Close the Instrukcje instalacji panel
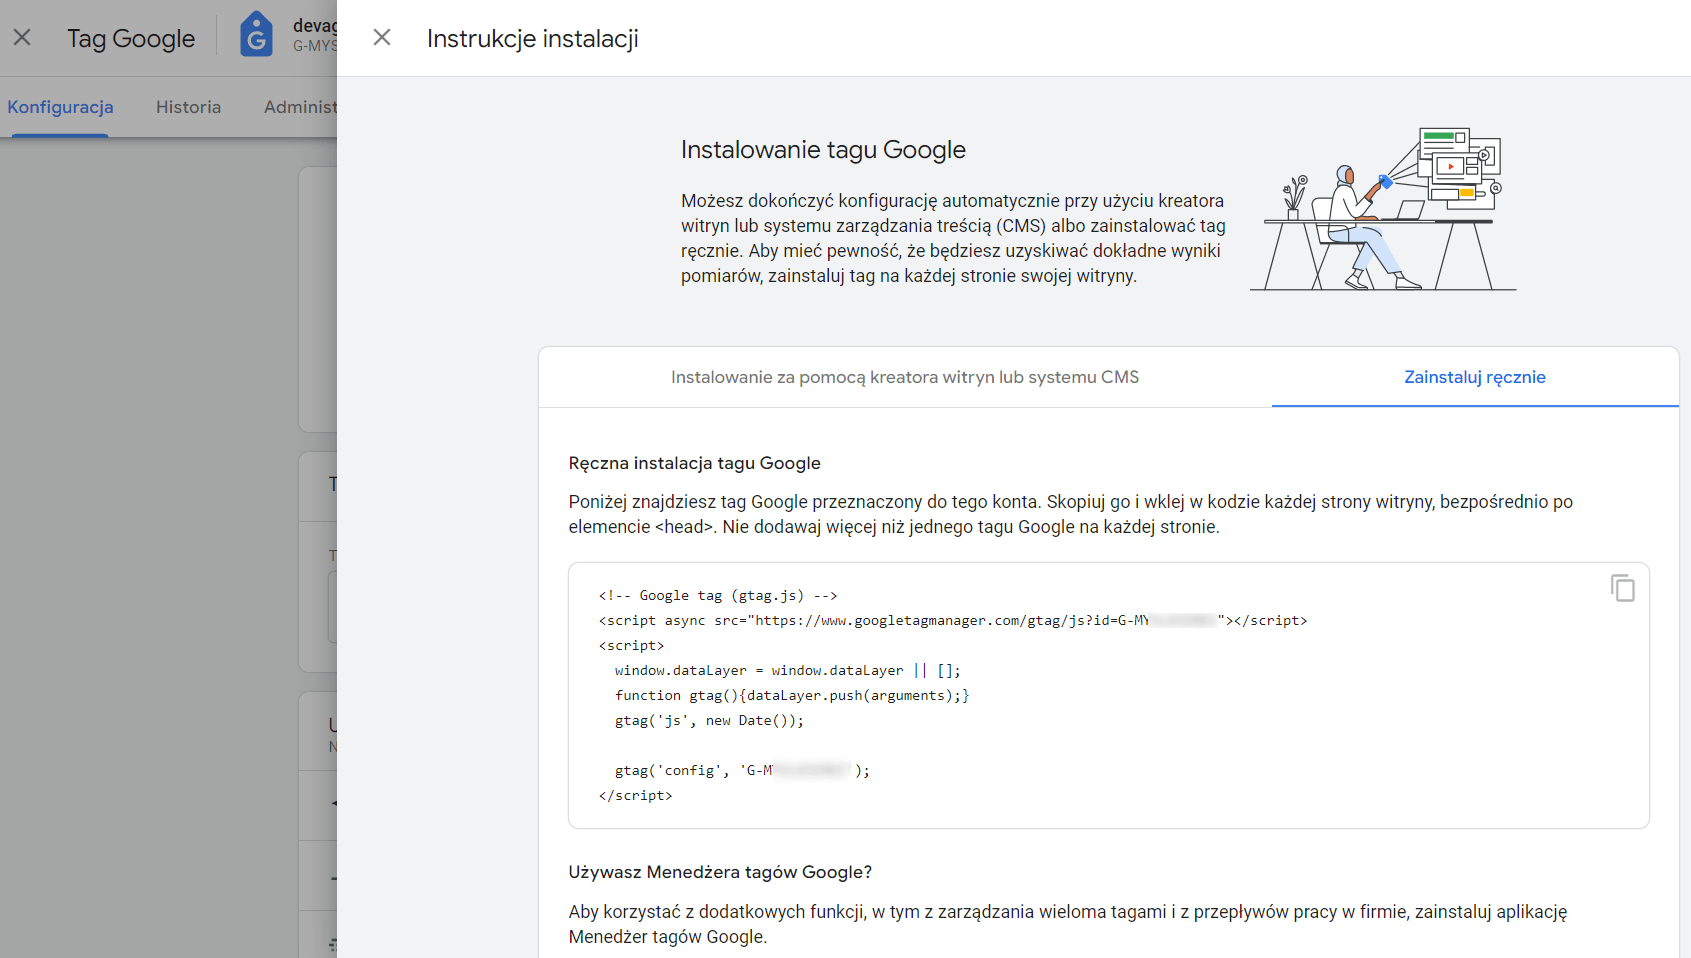1691x958 pixels. 382,38
